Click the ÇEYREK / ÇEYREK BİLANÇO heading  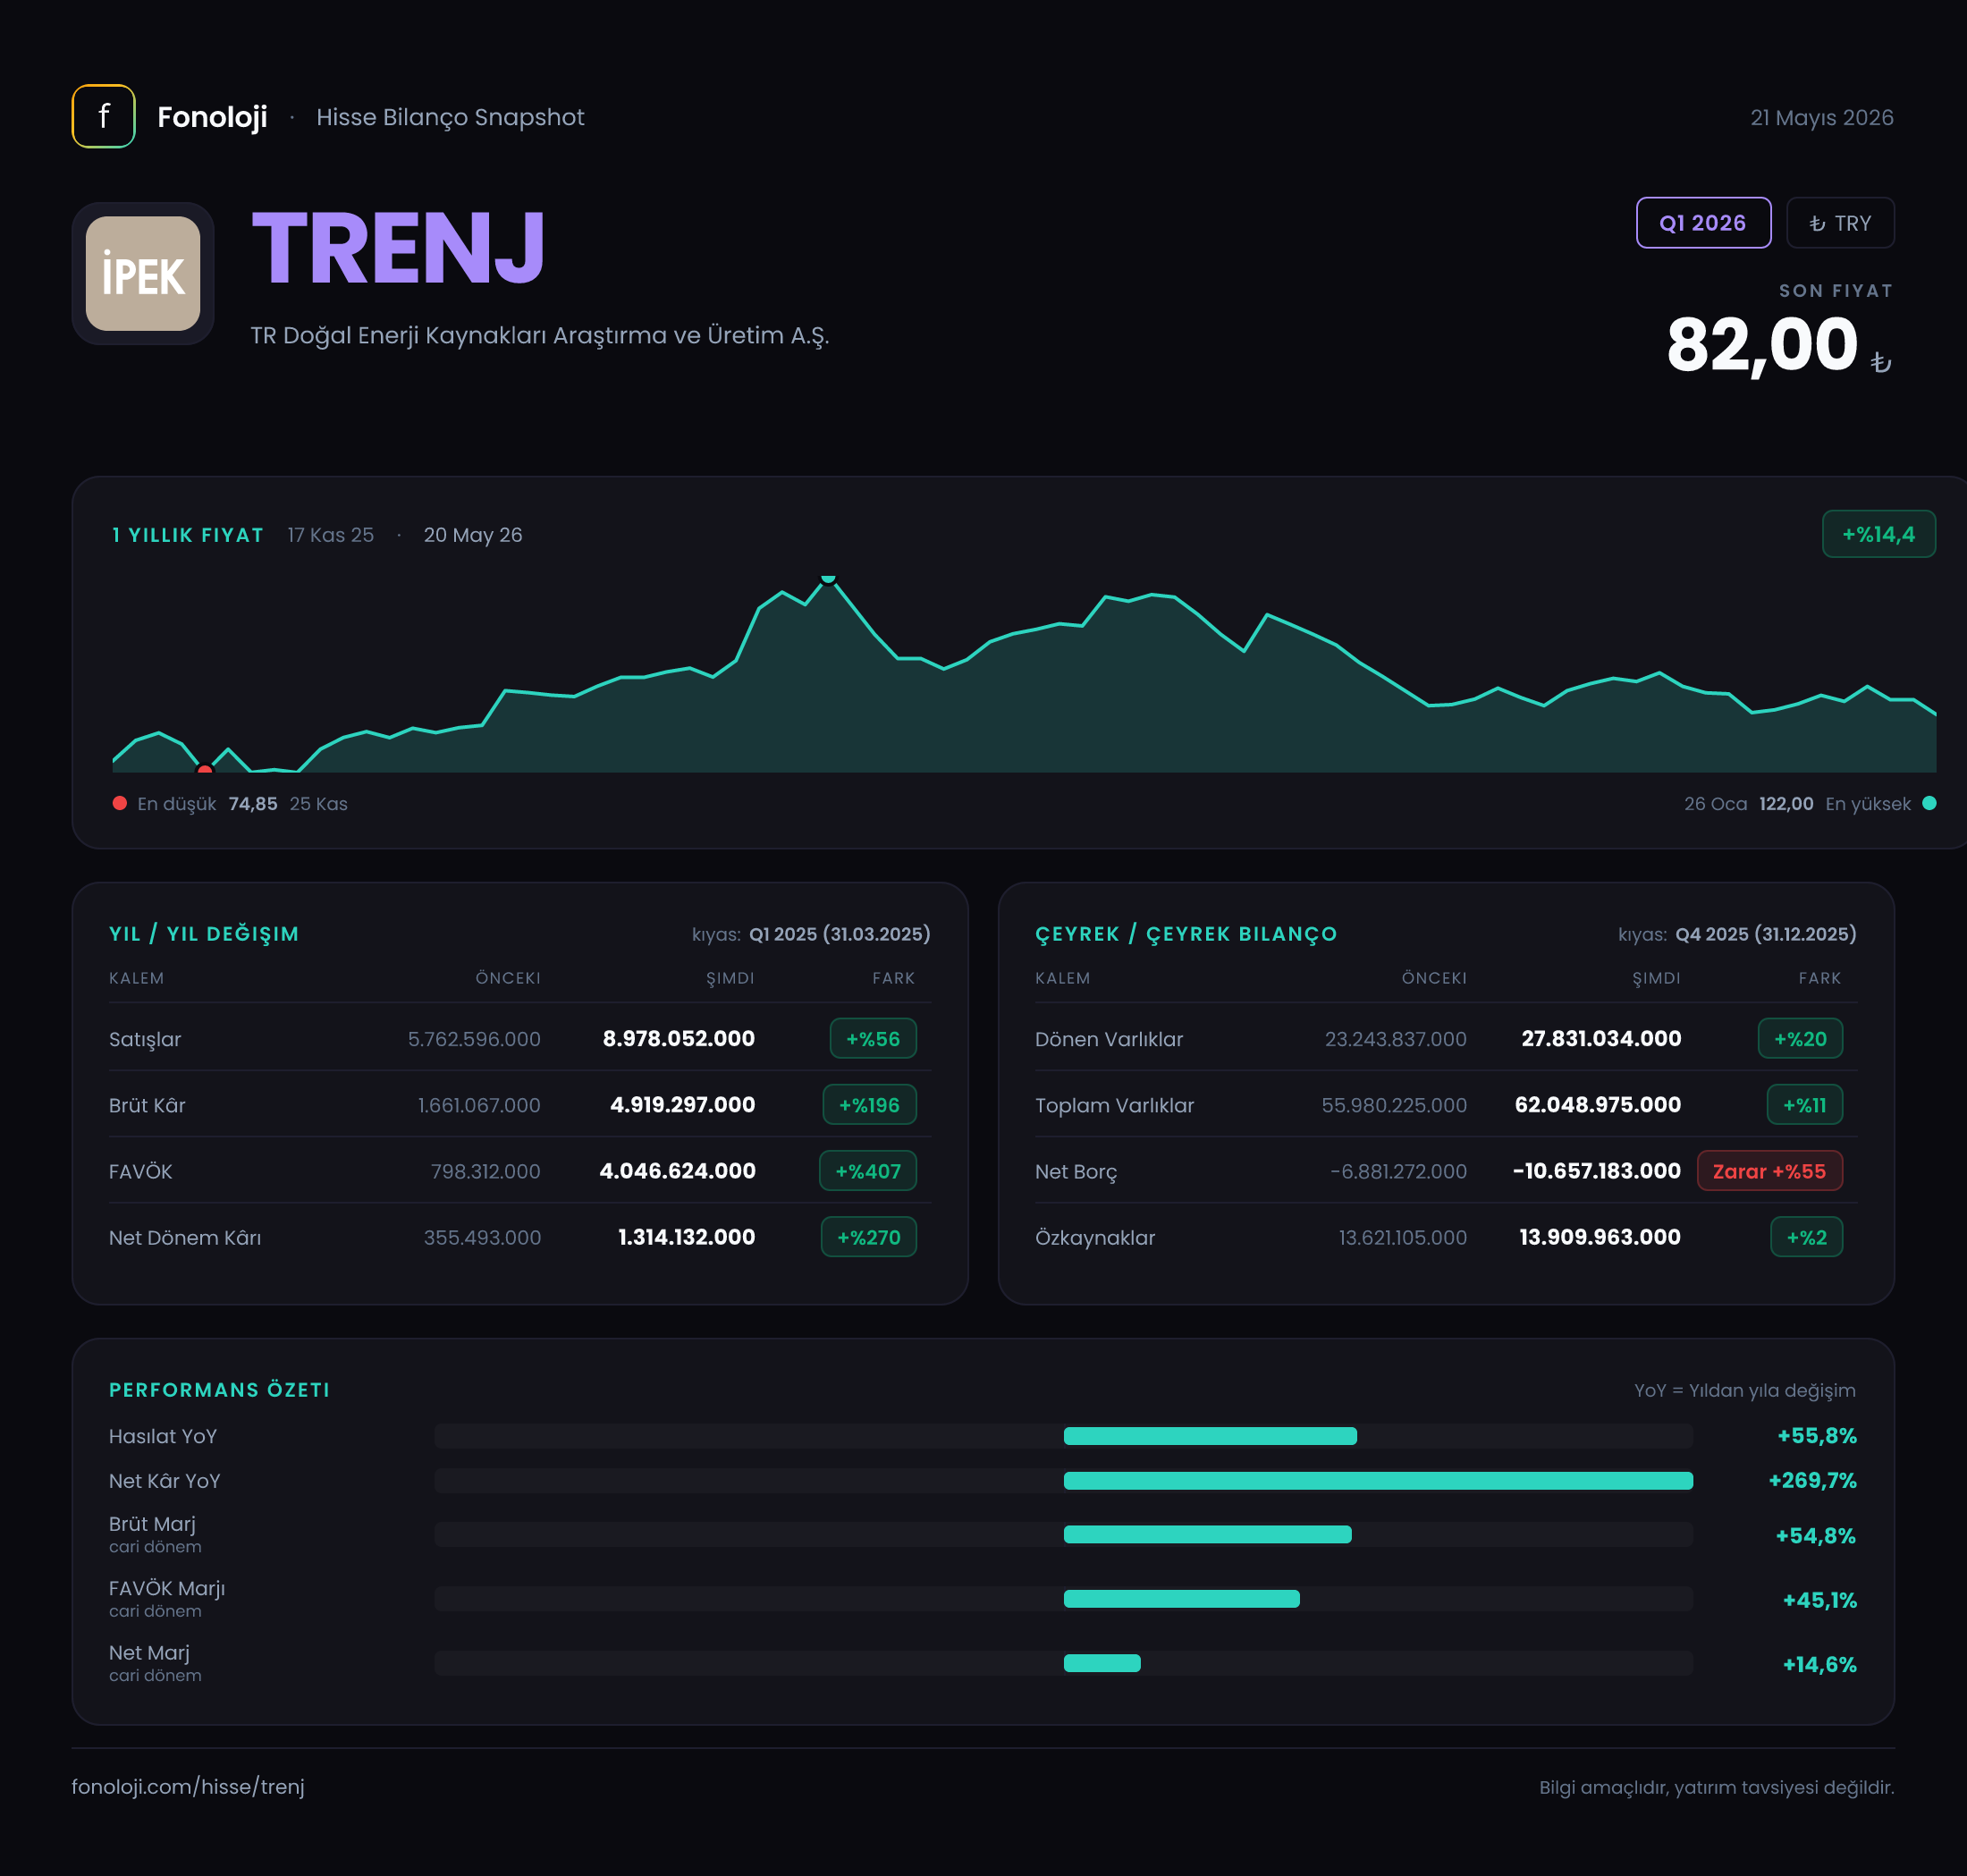click(x=1186, y=933)
